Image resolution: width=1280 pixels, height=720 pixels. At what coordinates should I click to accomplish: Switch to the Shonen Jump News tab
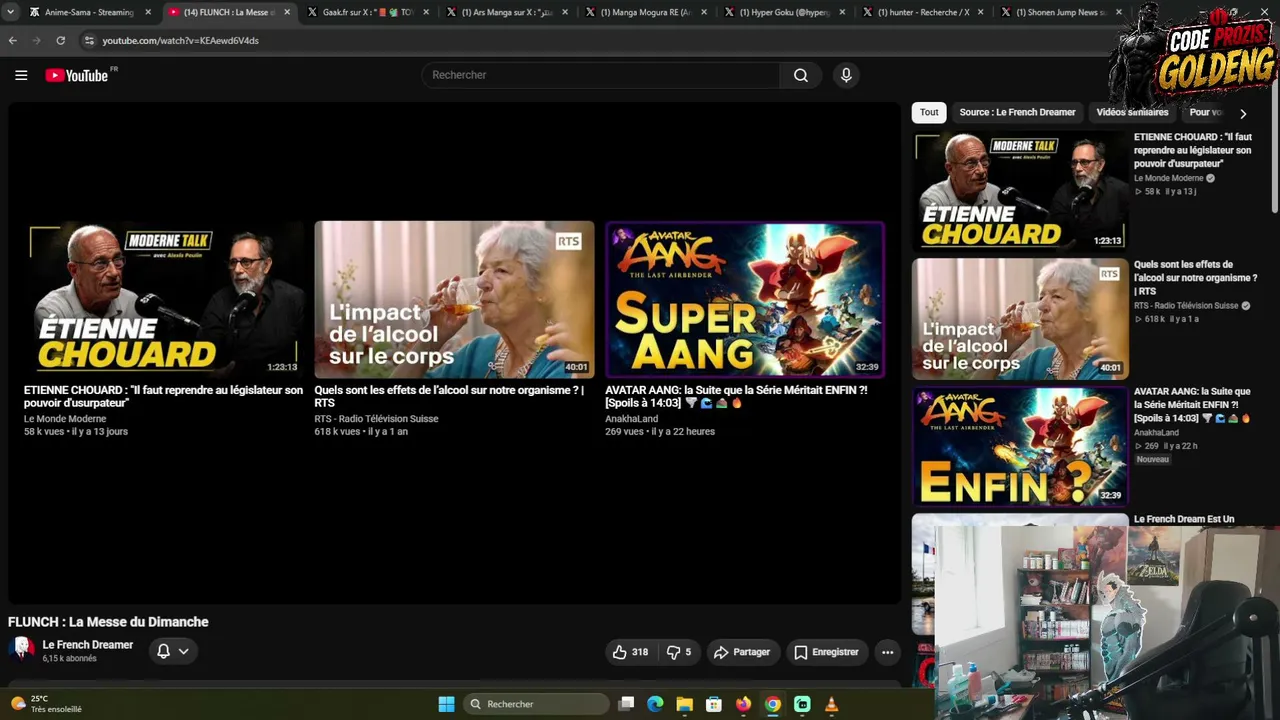click(x=1061, y=12)
